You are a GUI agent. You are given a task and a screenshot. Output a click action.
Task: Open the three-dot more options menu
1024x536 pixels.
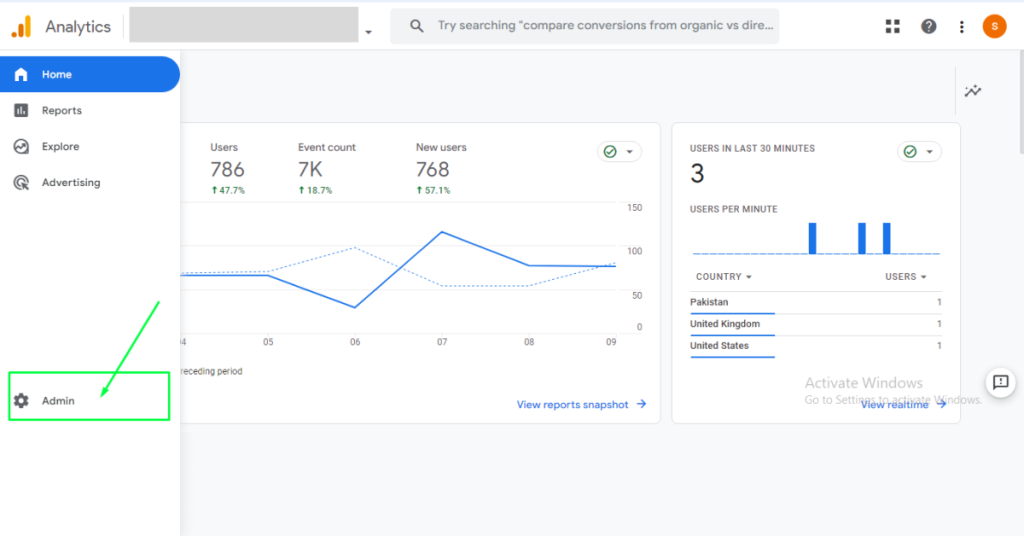tap(962, 27)
